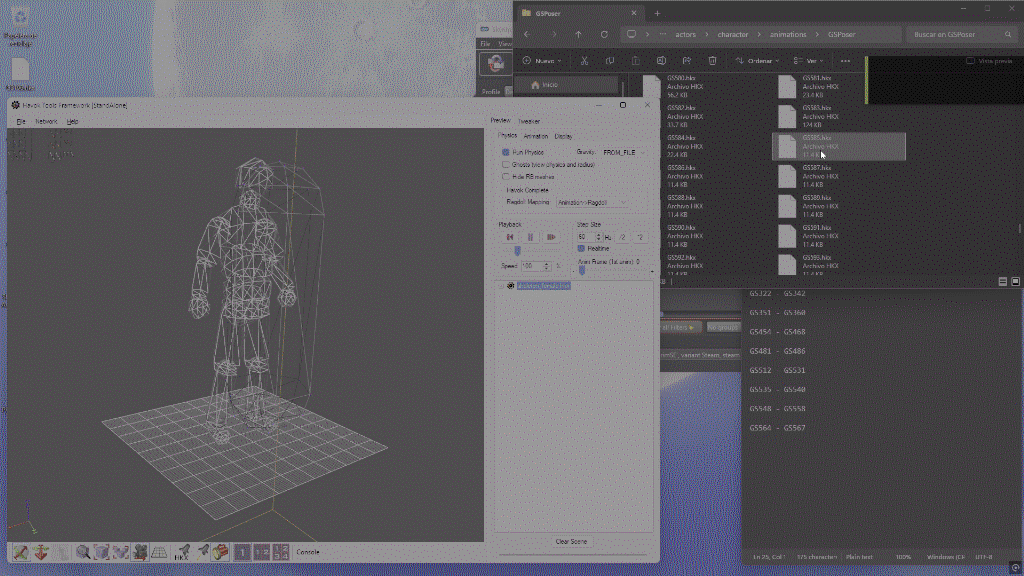Click the search magnifier in Explorer search box
This screenshot has height=576, width=1024.
1008,35
